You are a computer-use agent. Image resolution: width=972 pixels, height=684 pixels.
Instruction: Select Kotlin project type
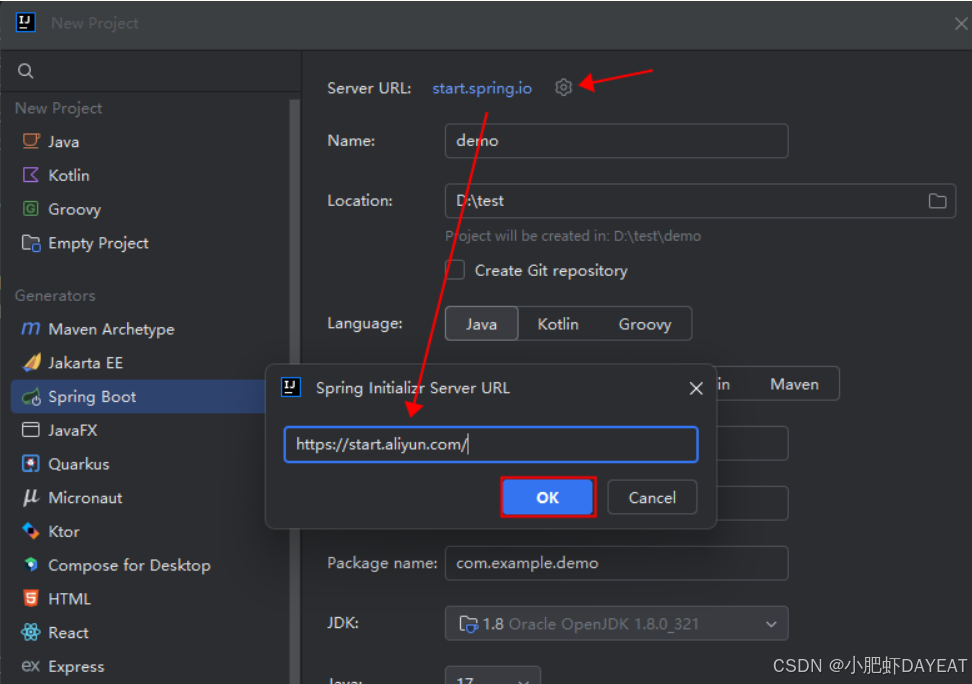point(69,175)
